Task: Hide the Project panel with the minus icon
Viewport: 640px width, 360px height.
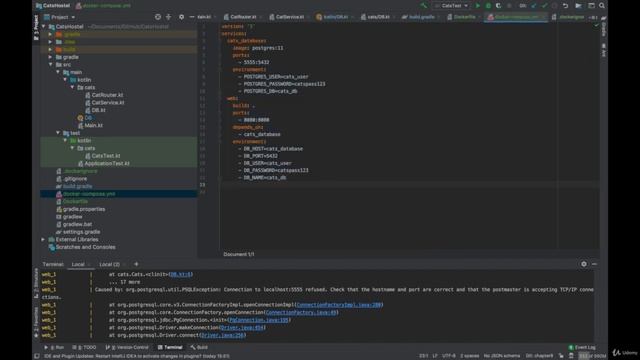Action: click(x=191, y=17)
